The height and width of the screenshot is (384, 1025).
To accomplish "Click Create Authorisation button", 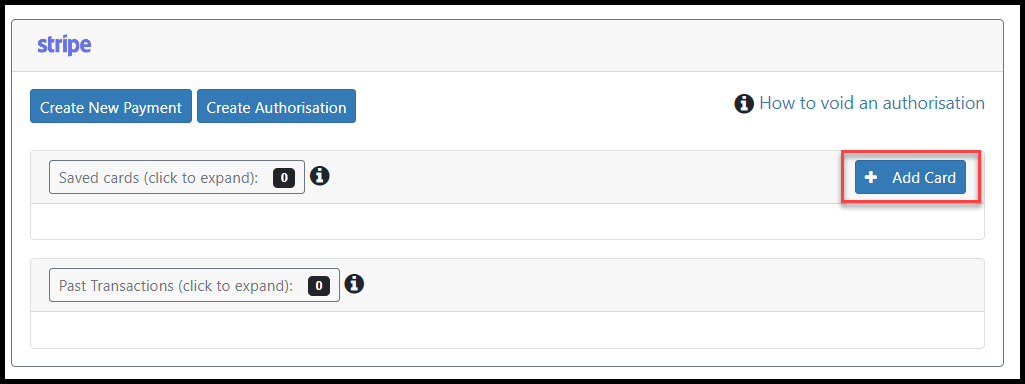I will click(277, 106).
